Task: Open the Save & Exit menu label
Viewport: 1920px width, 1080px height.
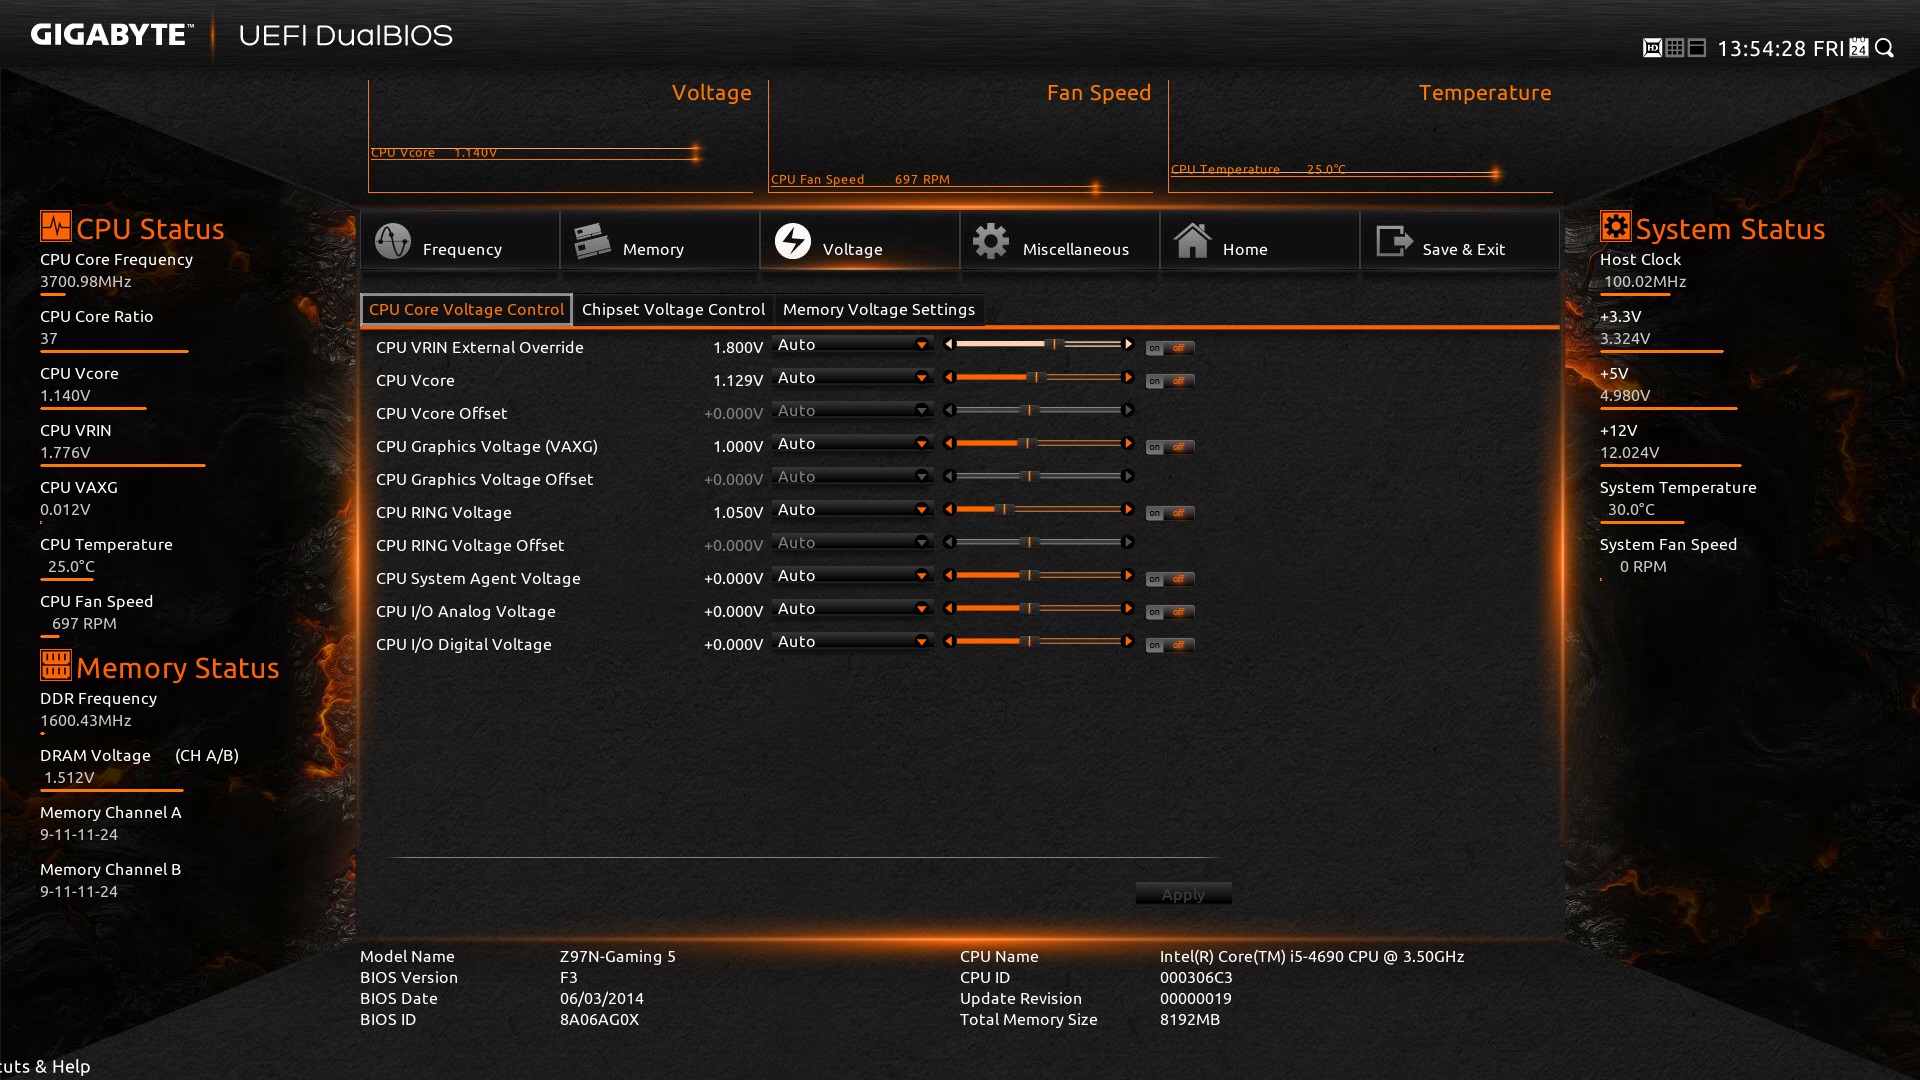Action: (1464, 249)
